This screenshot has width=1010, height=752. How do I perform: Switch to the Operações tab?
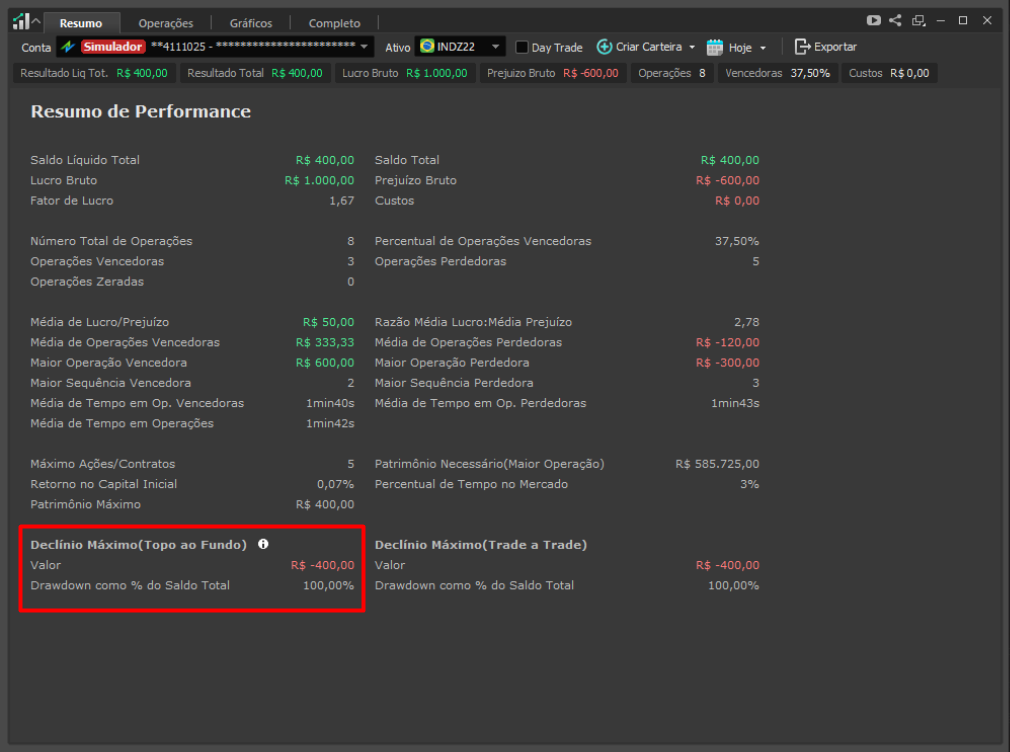pyautogui.click(x=166, y=23)
